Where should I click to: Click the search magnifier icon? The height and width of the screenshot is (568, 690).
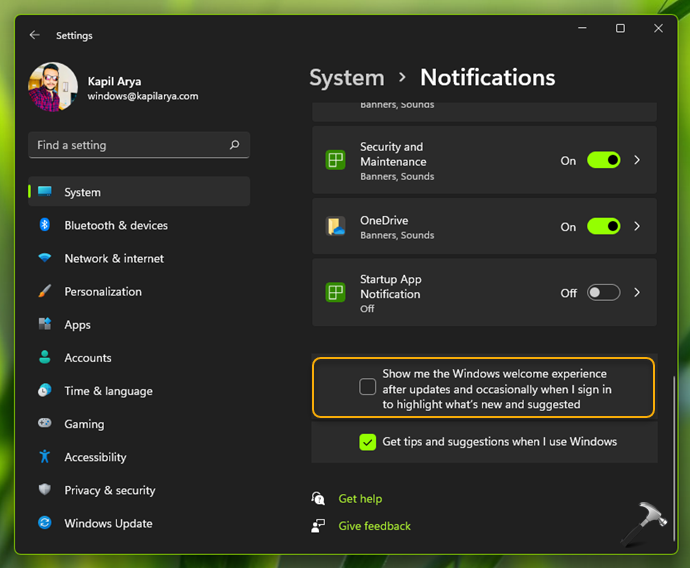[x=234, y=145]
